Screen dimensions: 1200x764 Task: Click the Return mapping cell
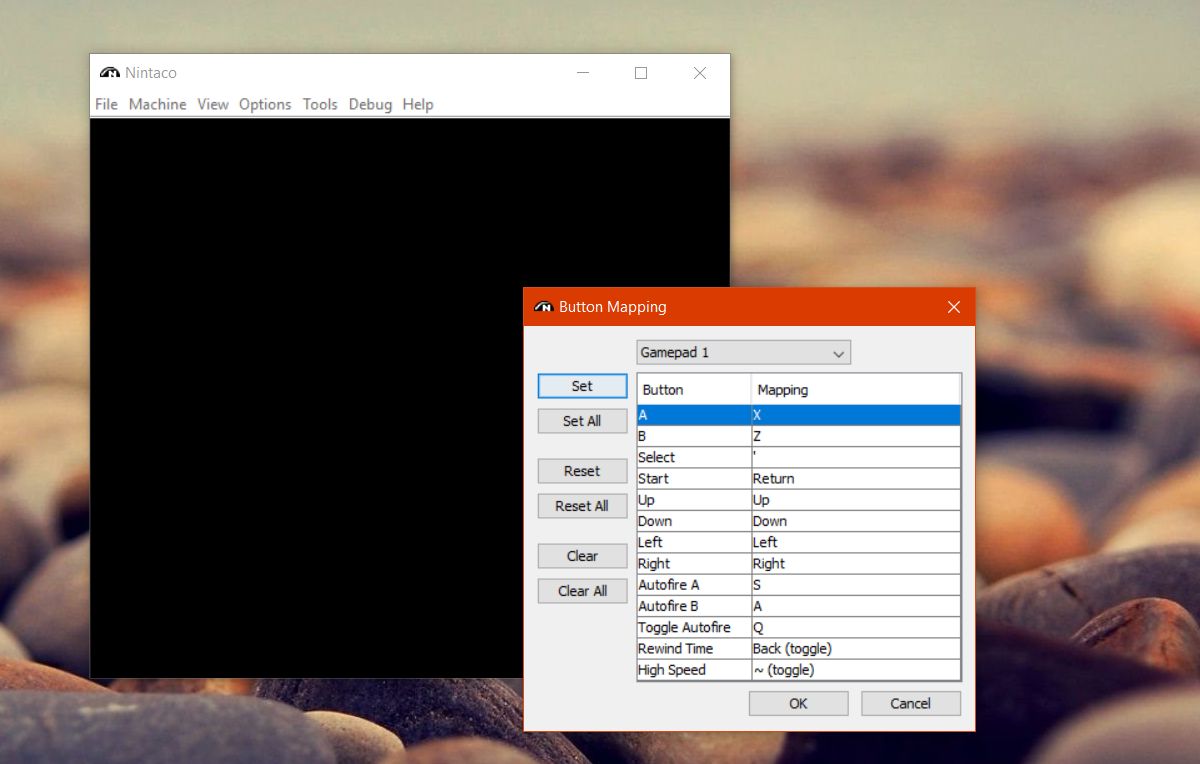[x=856, y=478]
